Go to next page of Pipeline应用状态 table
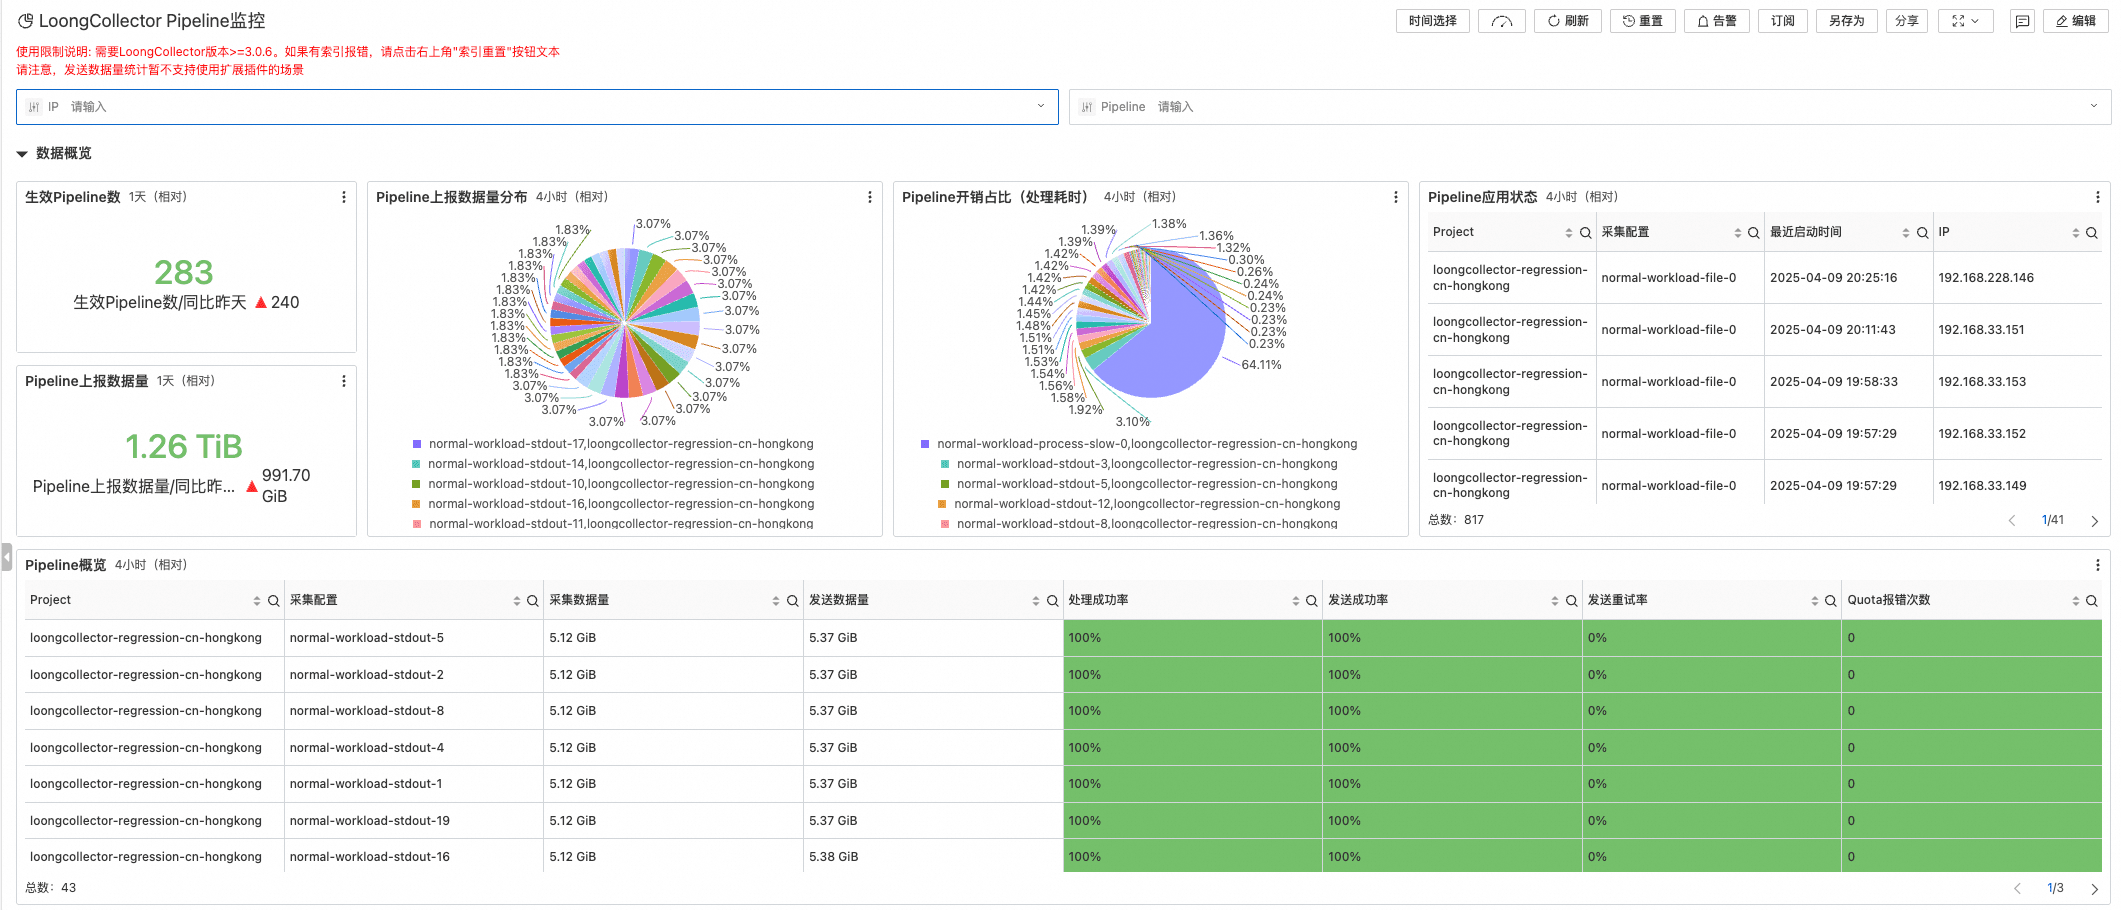2121x910 pixels. click(2094, 521)
